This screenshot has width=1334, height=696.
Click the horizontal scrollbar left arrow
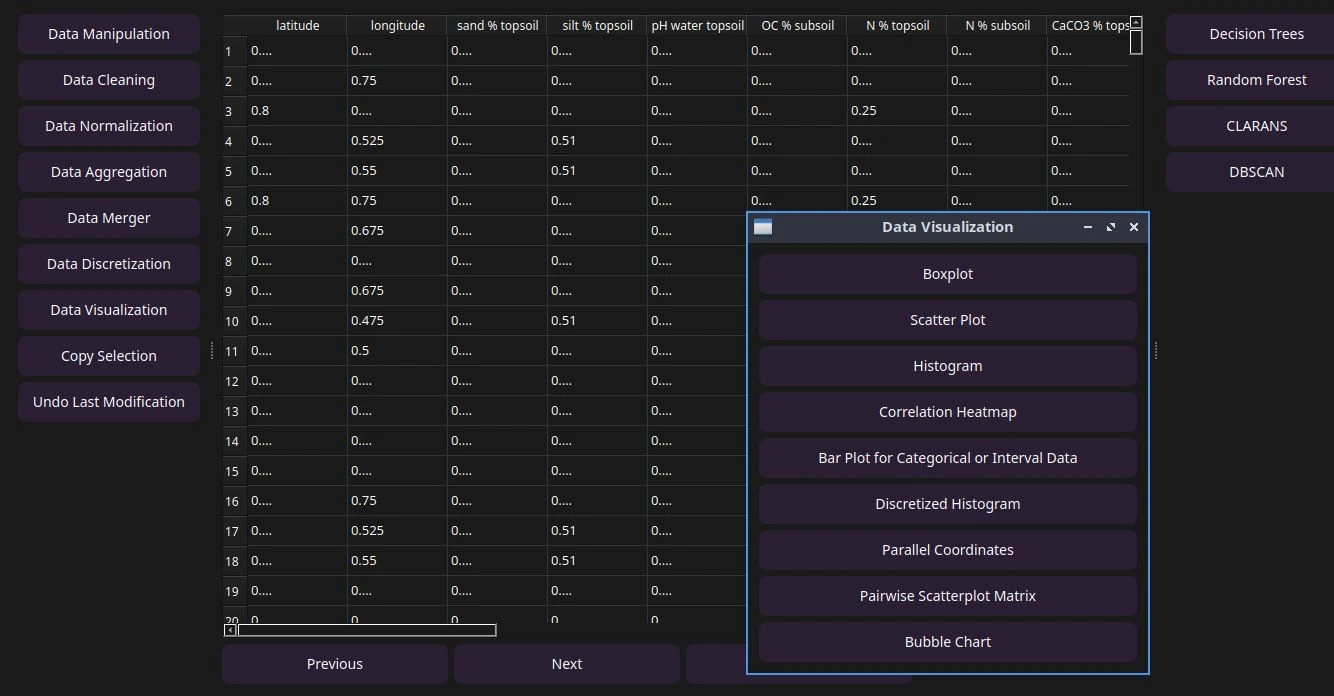pos(230,630)
